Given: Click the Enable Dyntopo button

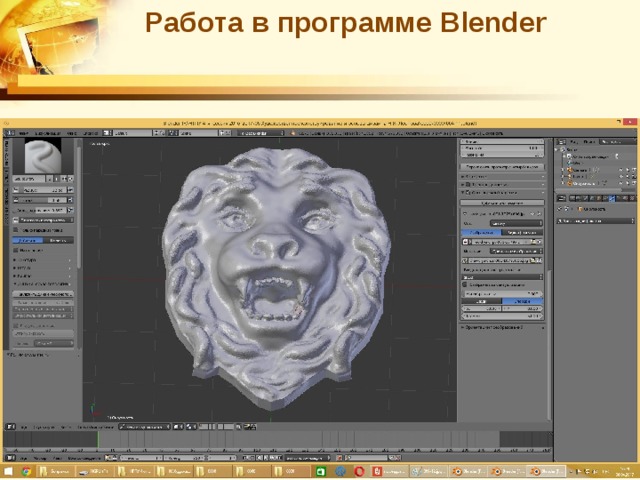Looking at the screenshot, I should coord(43,294).
